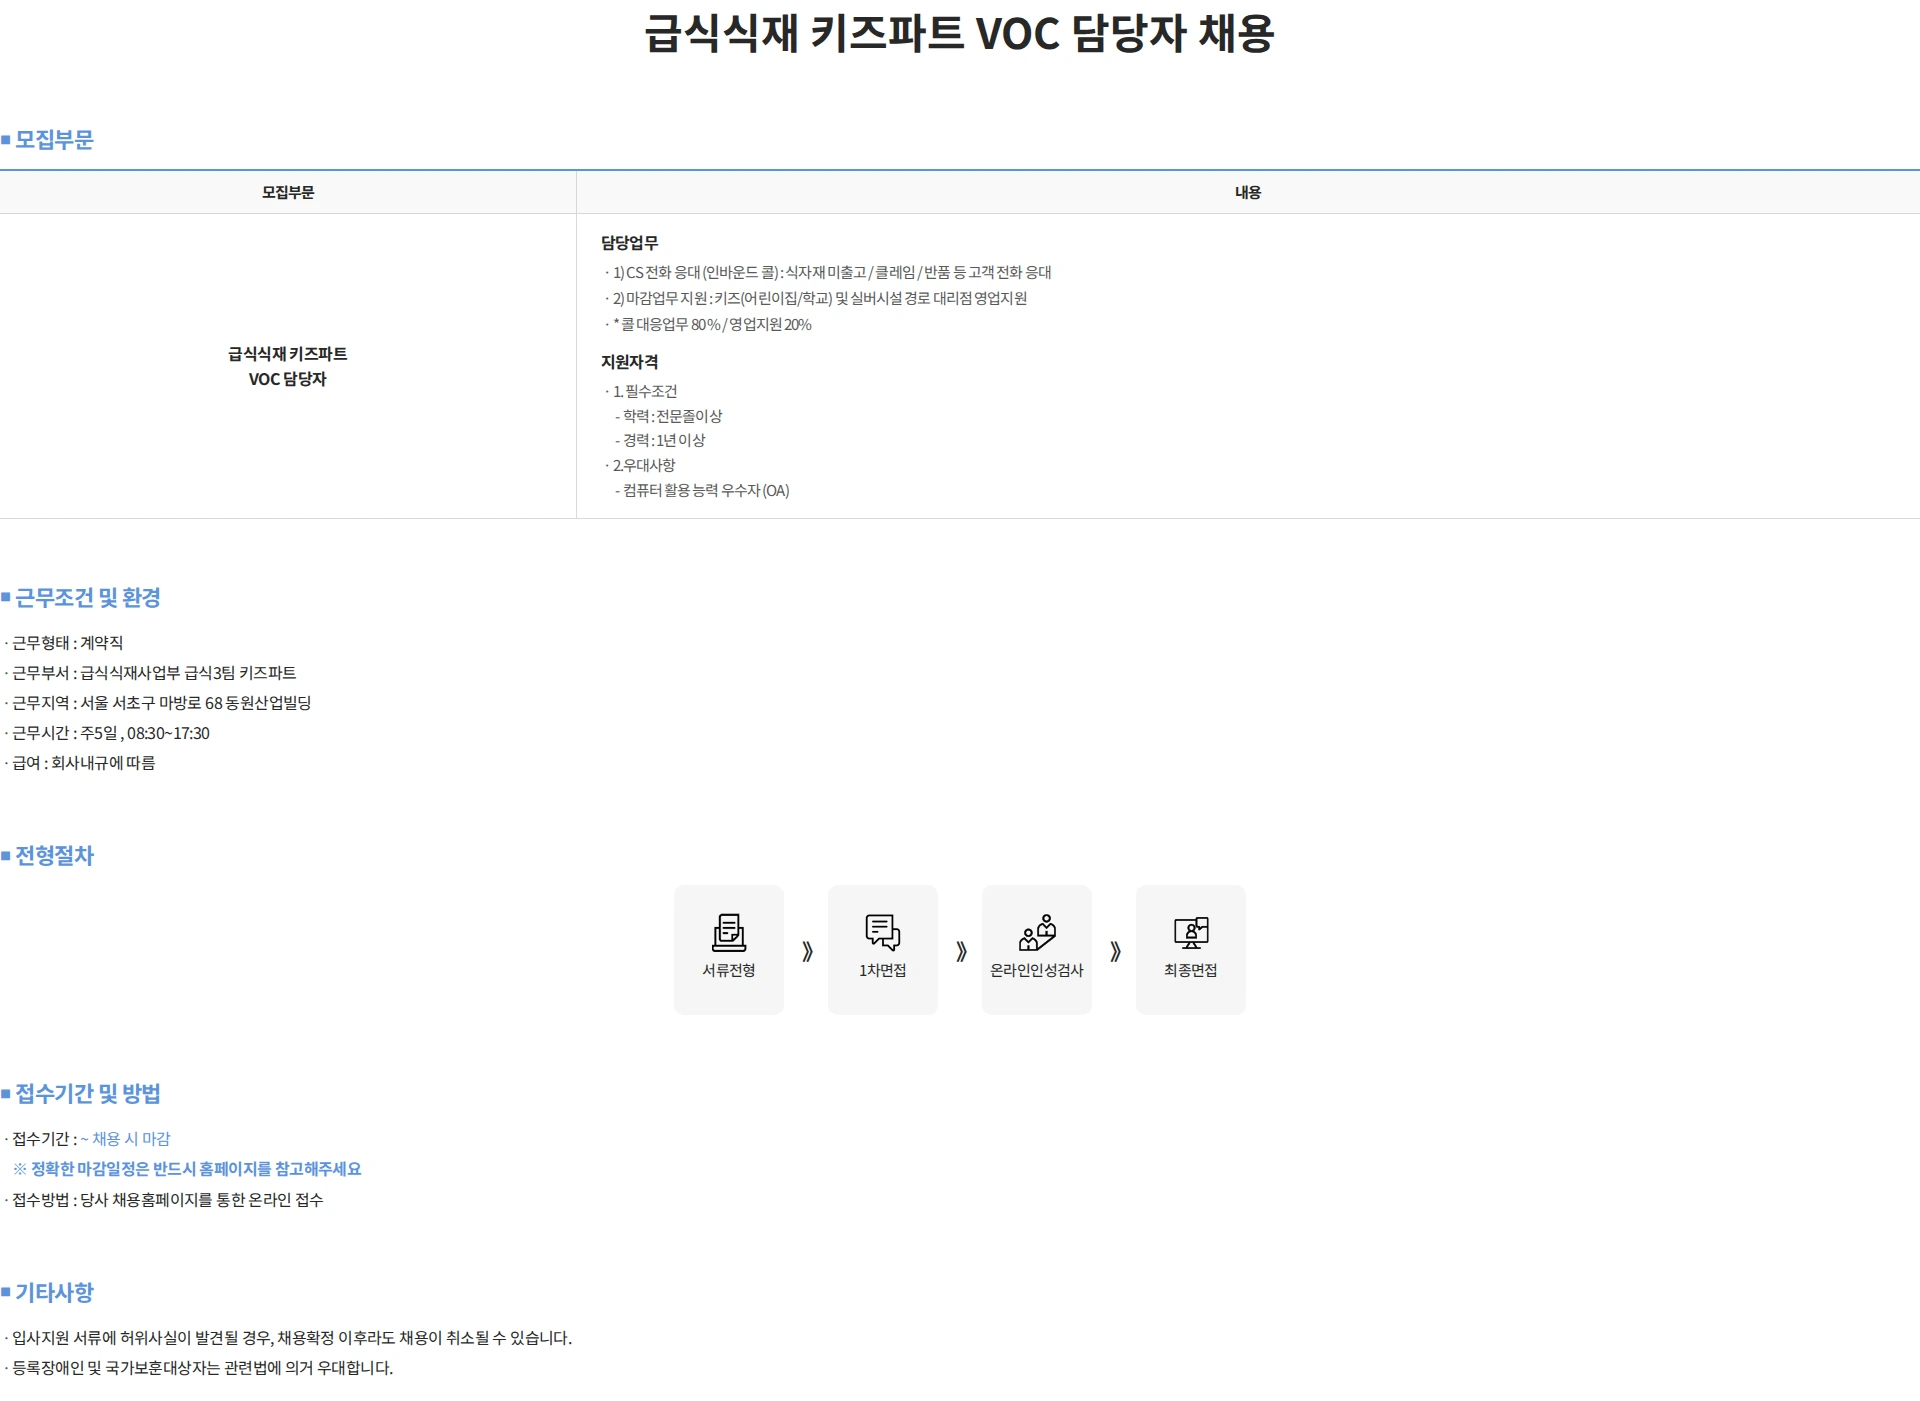
Task: Click the 모집부문 table column header
Action: (288, 192)
